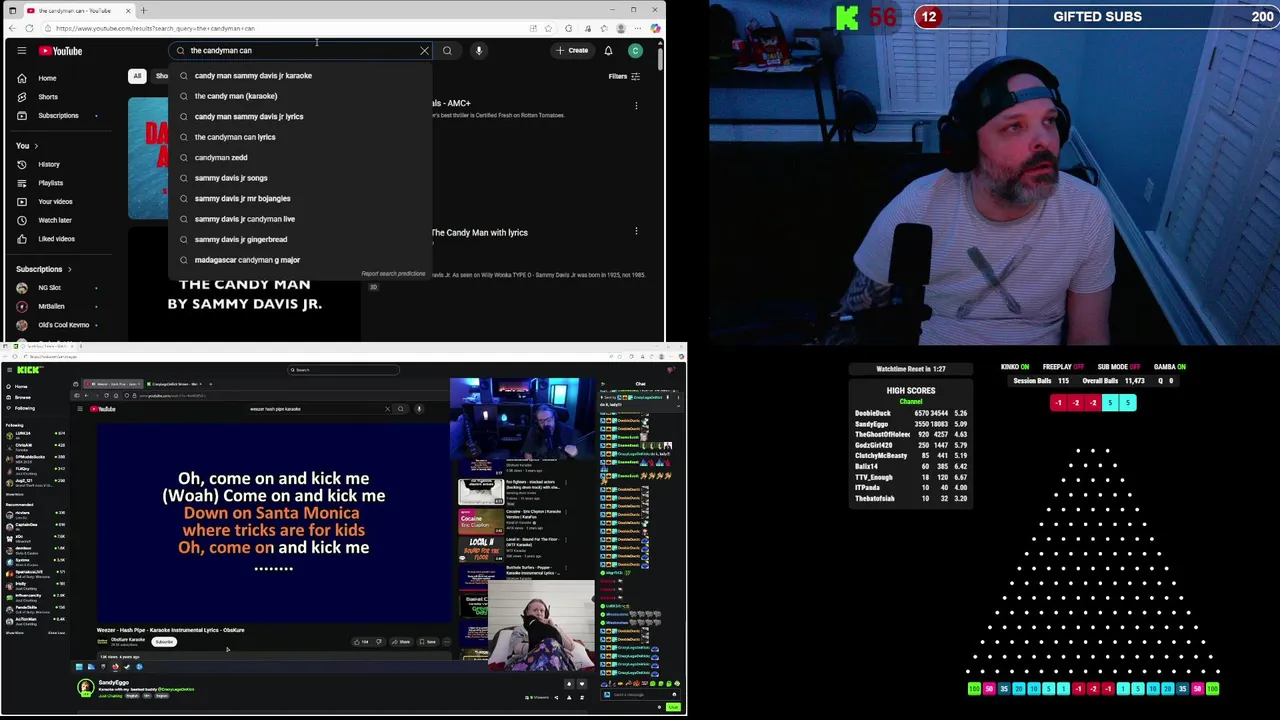Start voice search with microphone icon

pos(479,50)
